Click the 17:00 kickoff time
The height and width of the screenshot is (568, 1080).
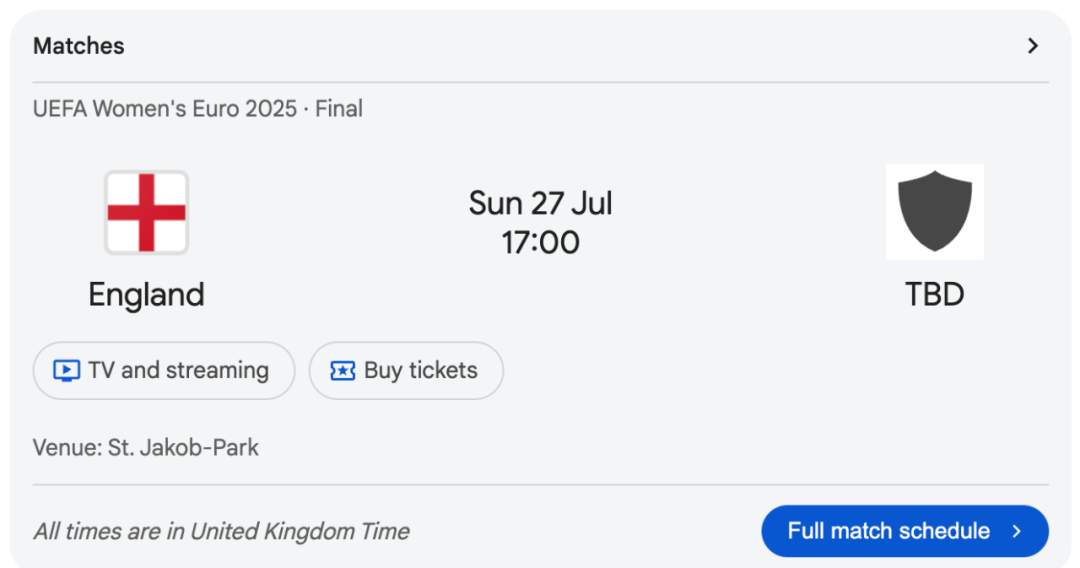point(540,243)
